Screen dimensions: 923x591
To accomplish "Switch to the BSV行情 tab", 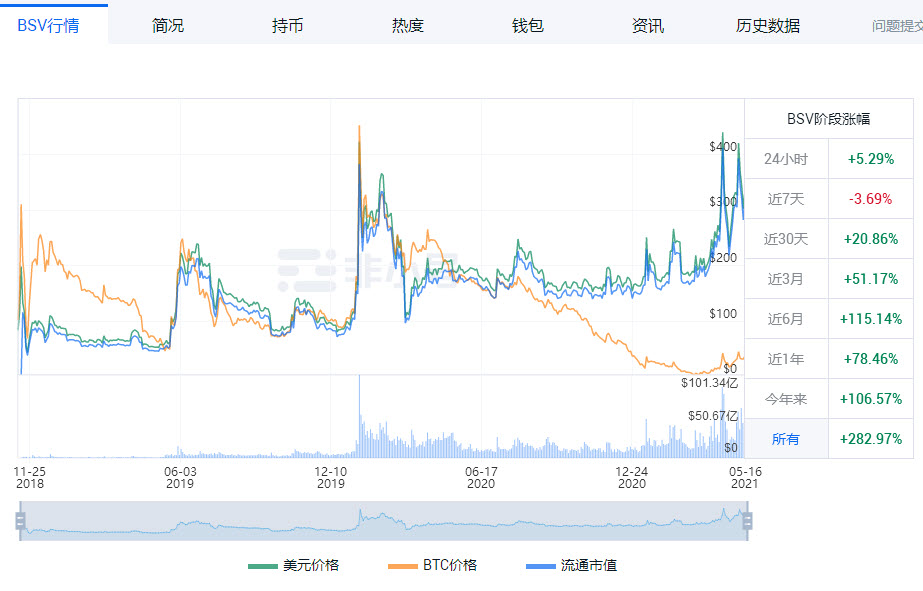I will (x=48, y=26).
